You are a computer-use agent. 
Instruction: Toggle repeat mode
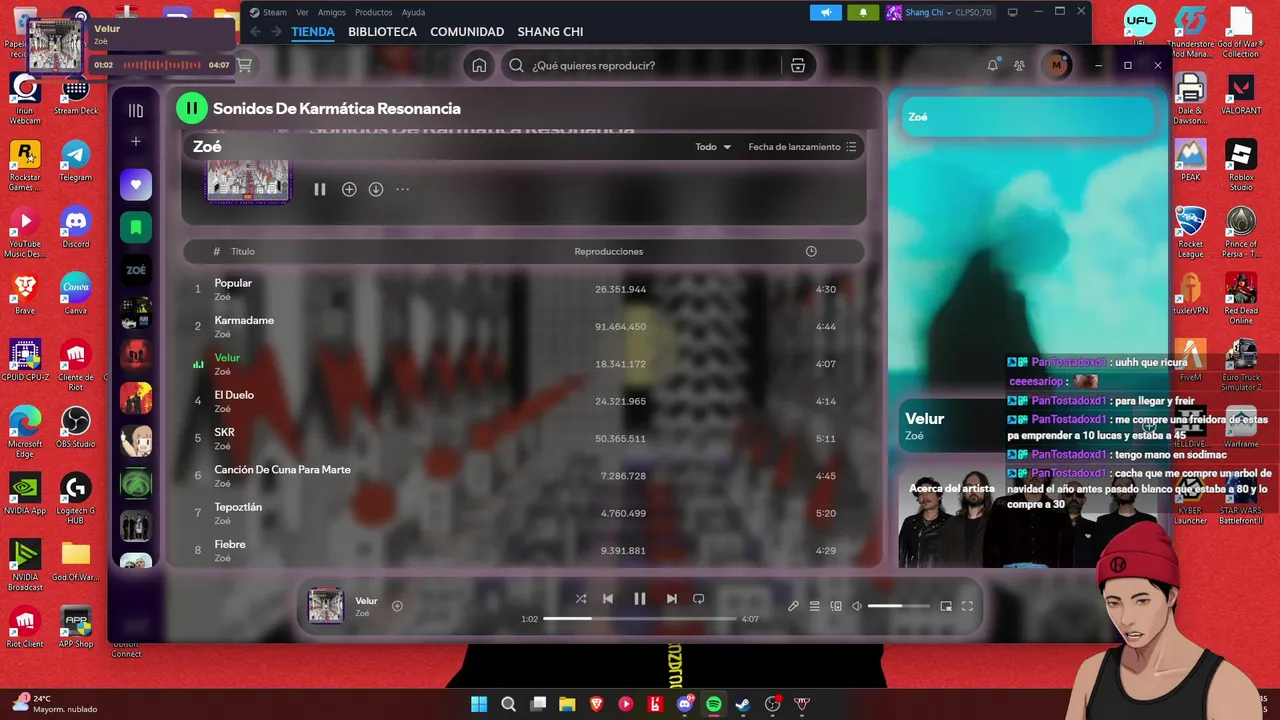(x=699, y=598)
